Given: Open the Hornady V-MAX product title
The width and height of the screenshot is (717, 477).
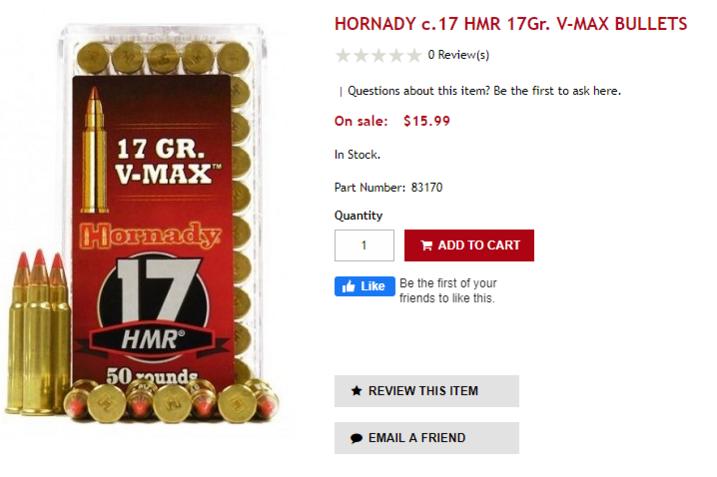Looking at the screenshot, I should 511,24.
